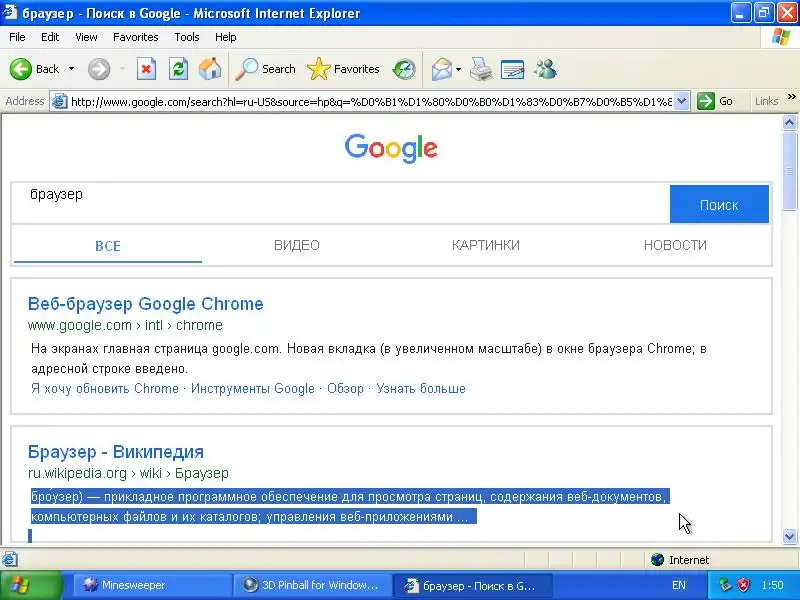Switch to the ВИДЕО tab
The width and height of the screenshot is (800, 600).
tap(297, 245)
